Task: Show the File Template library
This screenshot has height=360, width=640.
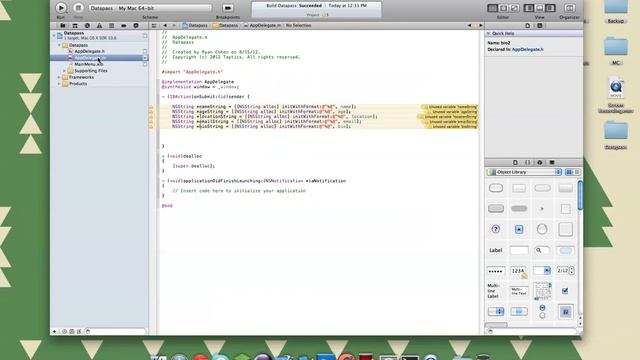Action: click(x=515, y=162)
